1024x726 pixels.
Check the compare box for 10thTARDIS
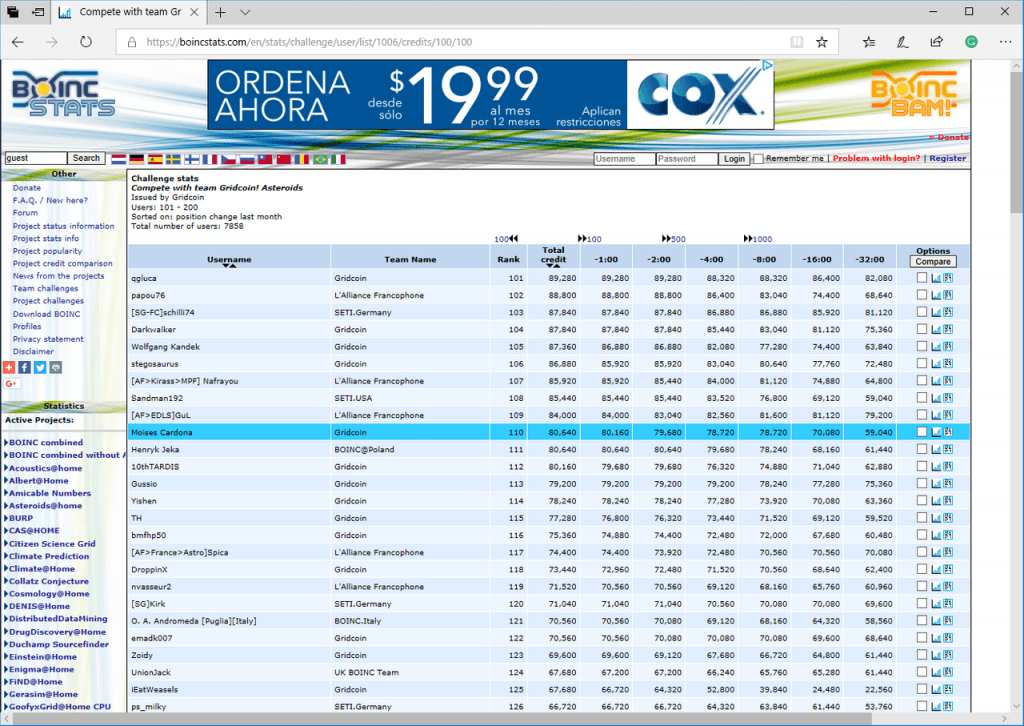click(x=921, y=466)
